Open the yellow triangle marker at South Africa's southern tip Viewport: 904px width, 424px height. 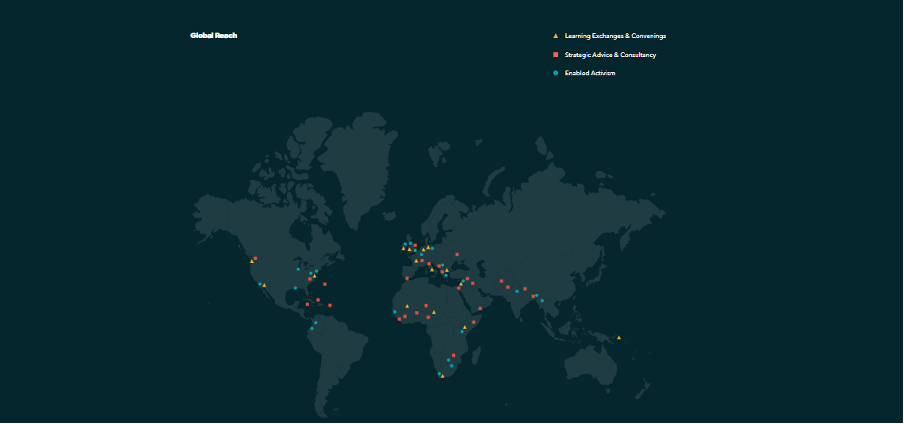442,377
